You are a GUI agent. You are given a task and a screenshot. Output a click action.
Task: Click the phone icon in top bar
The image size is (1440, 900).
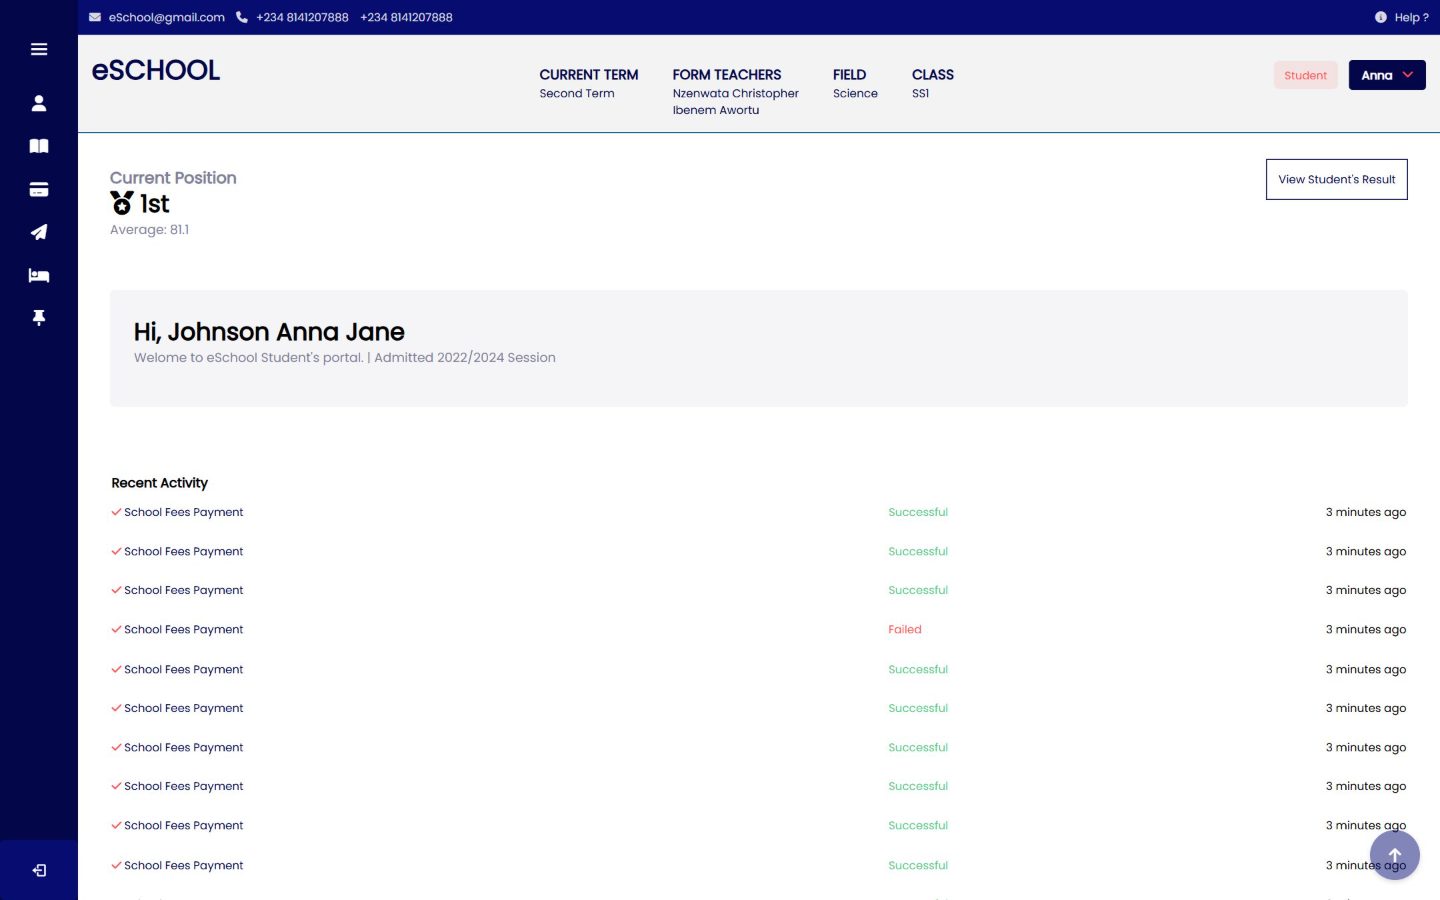[242, 17]
